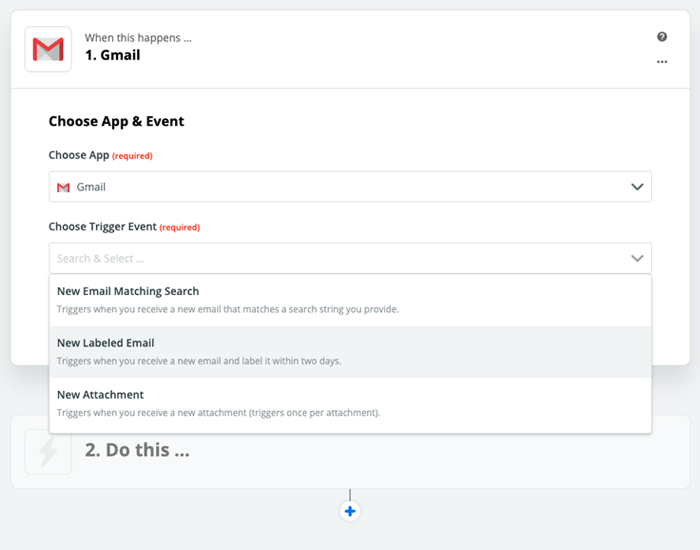700x550 pixels.
Task: Select New Labeled Email trigger option
Action: point(350,352)
